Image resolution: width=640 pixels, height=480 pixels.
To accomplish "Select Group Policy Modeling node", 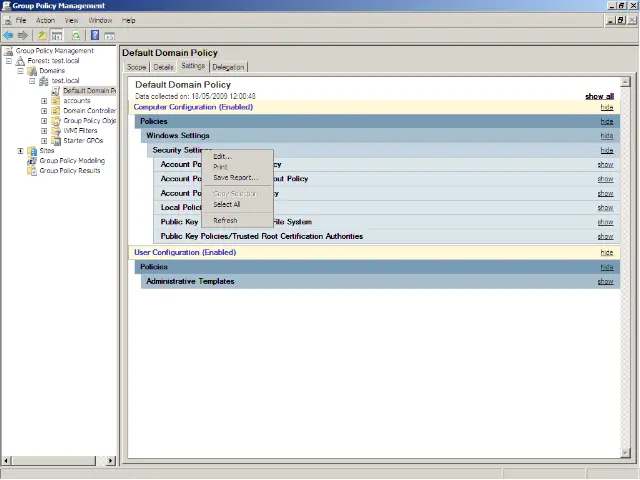I will [71, 160].
